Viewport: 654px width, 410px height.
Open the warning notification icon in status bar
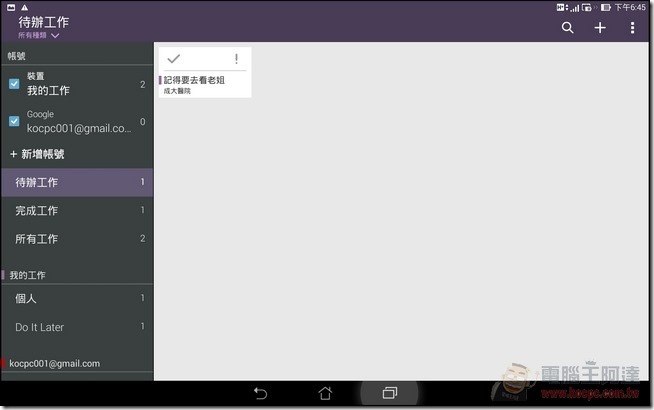point(25,7)
